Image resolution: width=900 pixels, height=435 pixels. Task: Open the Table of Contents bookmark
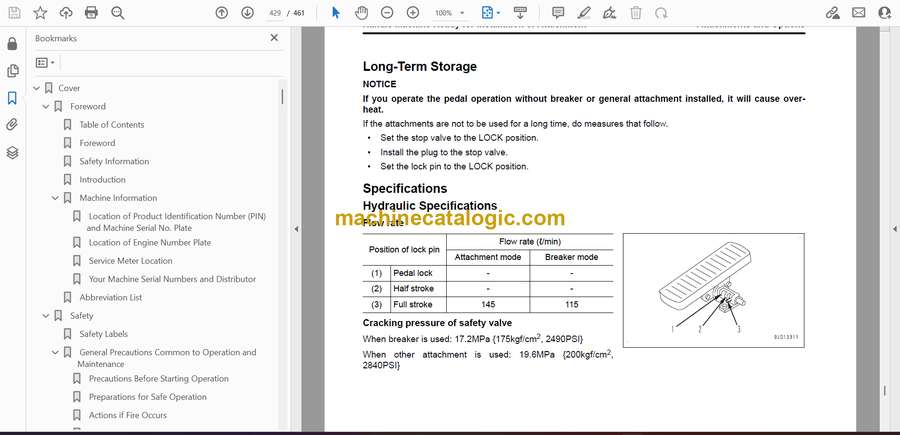click(111, 125)
